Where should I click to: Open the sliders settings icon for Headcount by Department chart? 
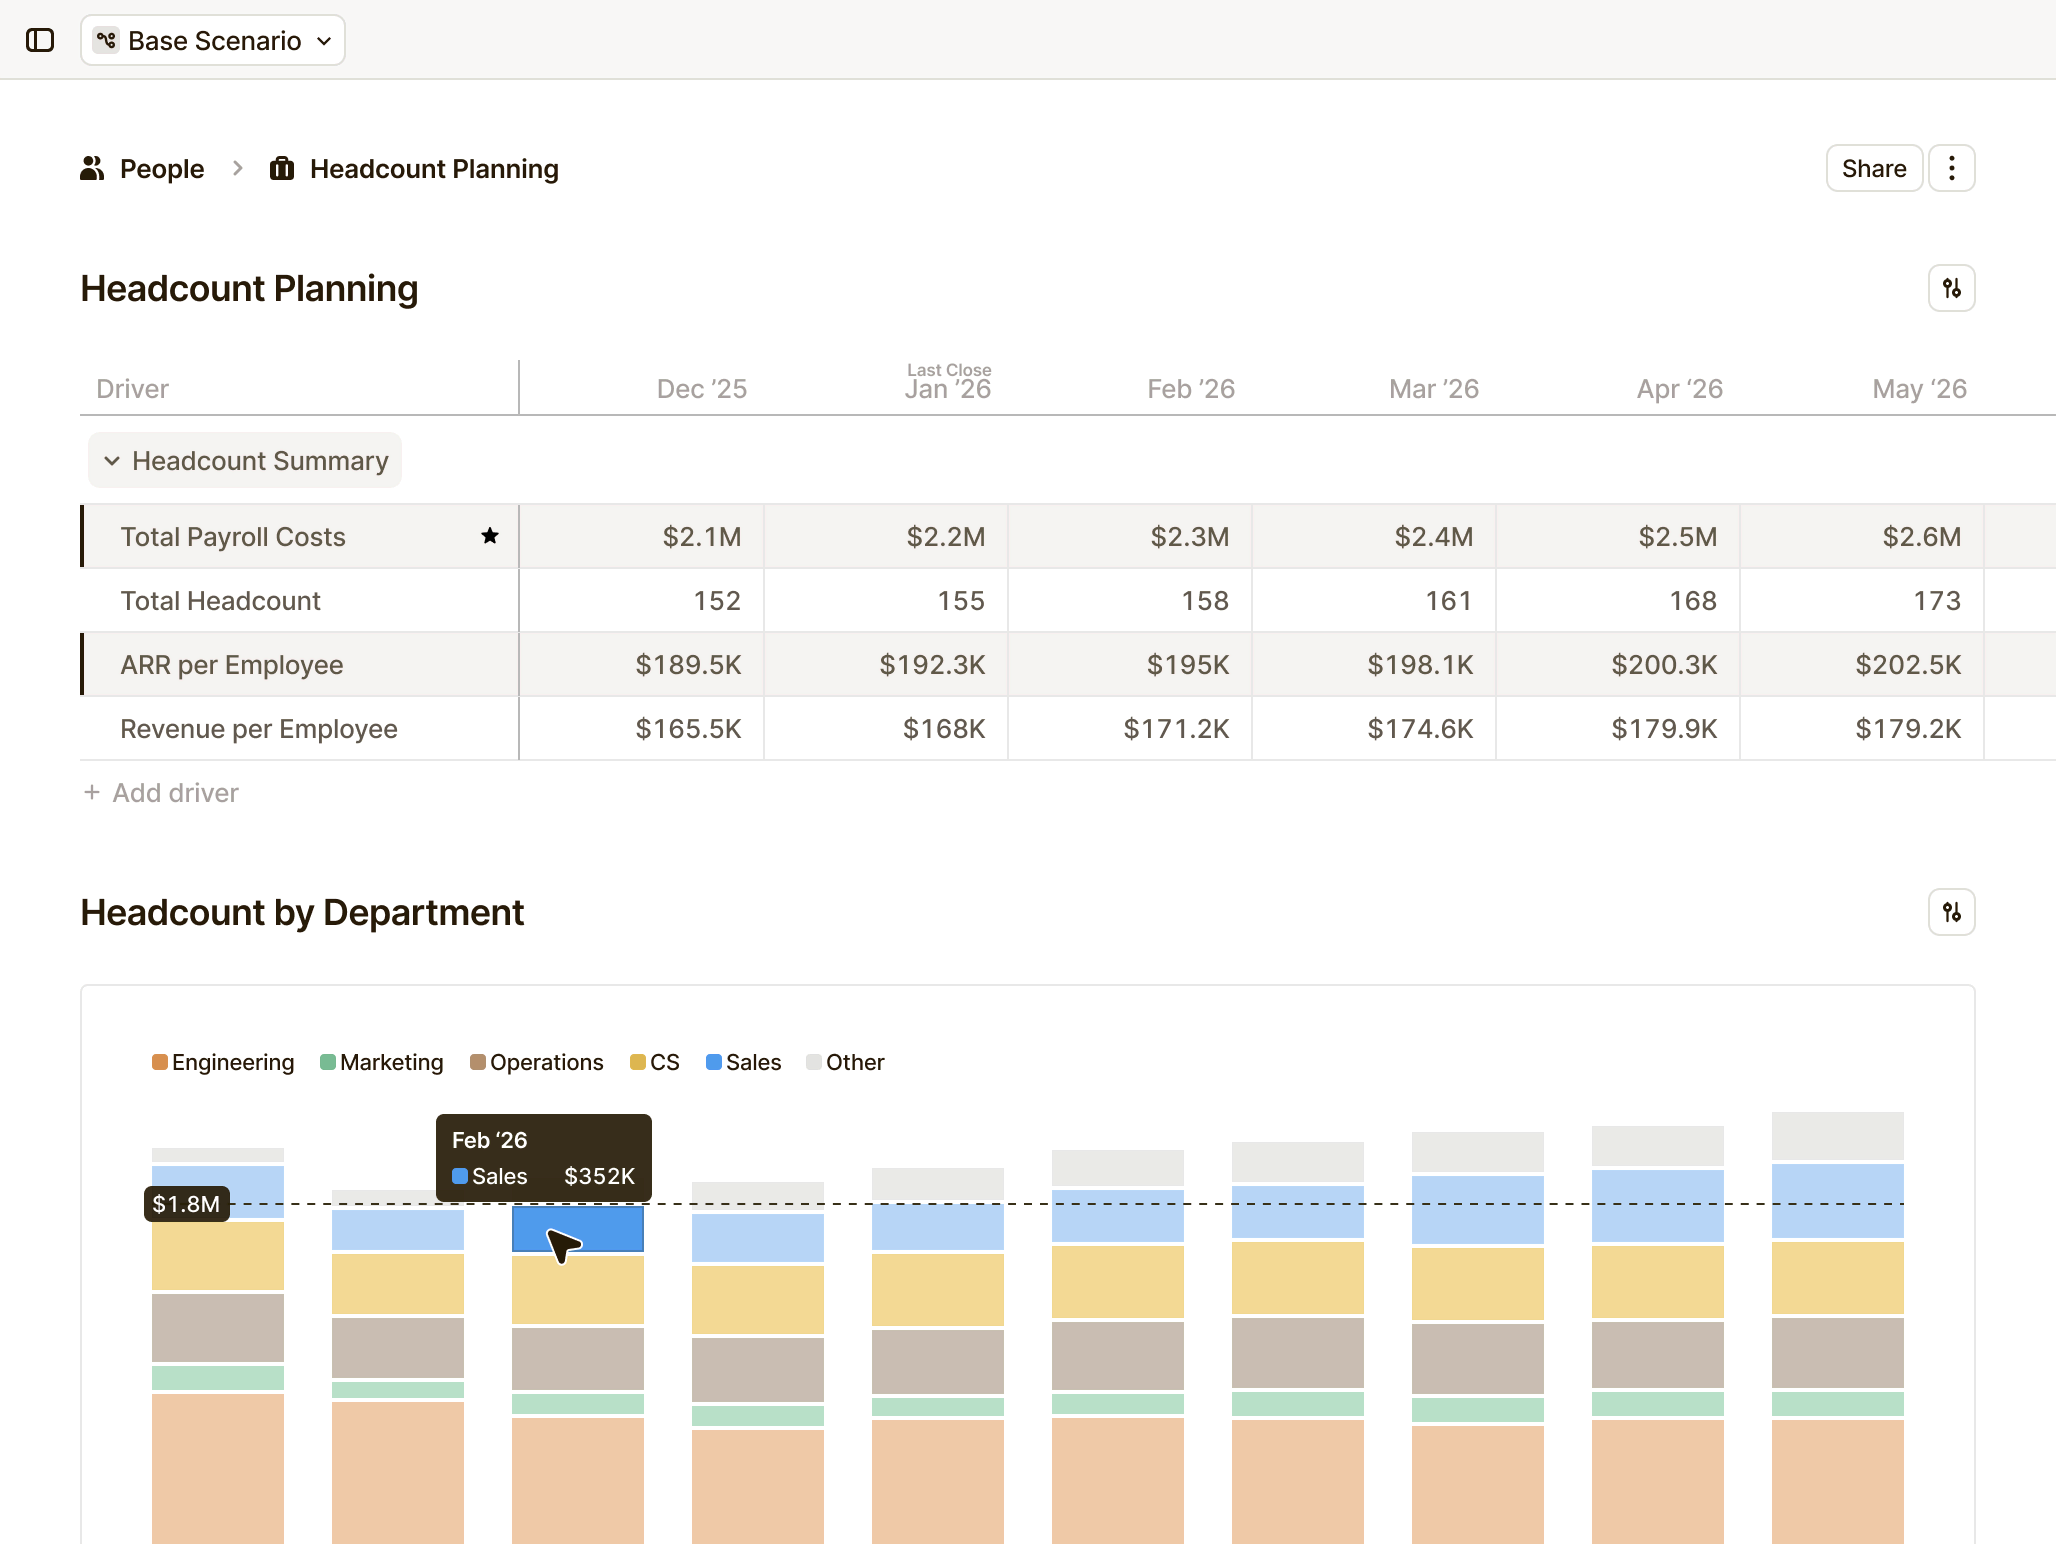(1951, 912)
